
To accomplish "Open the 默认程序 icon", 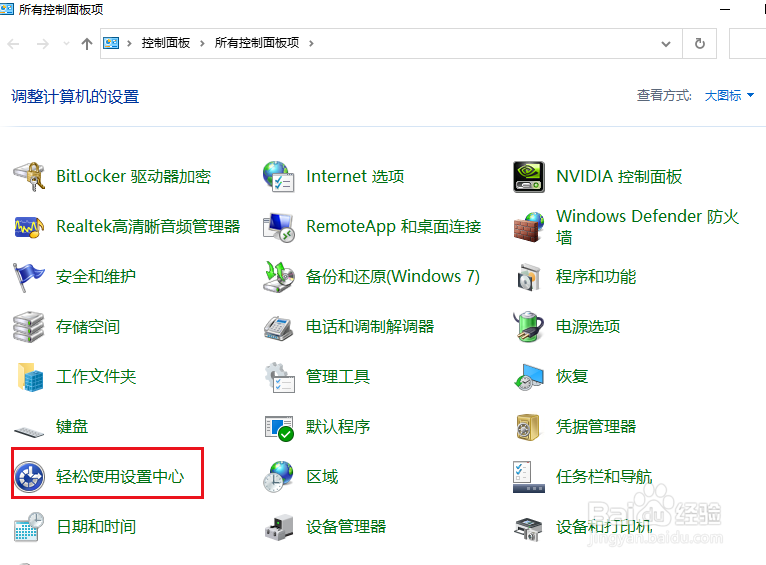I will (x=279, y=428).
